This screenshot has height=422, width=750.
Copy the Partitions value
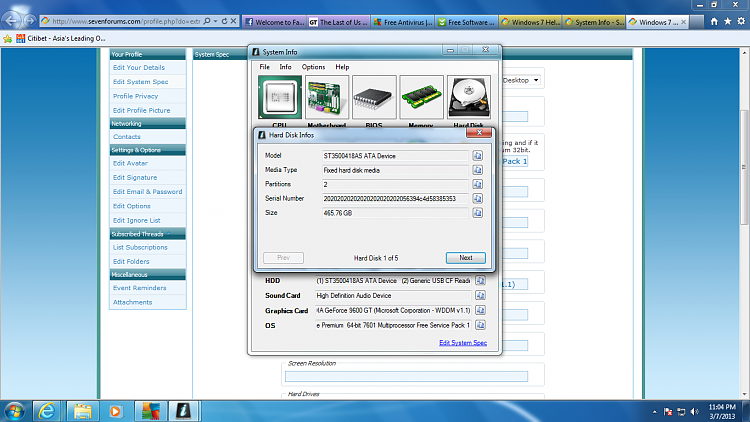tap(477, 184)
